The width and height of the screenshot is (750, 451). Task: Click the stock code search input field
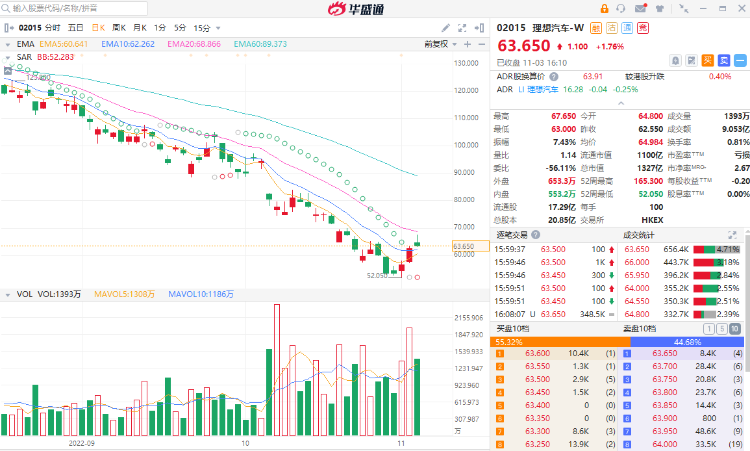(x=74, y=8)
